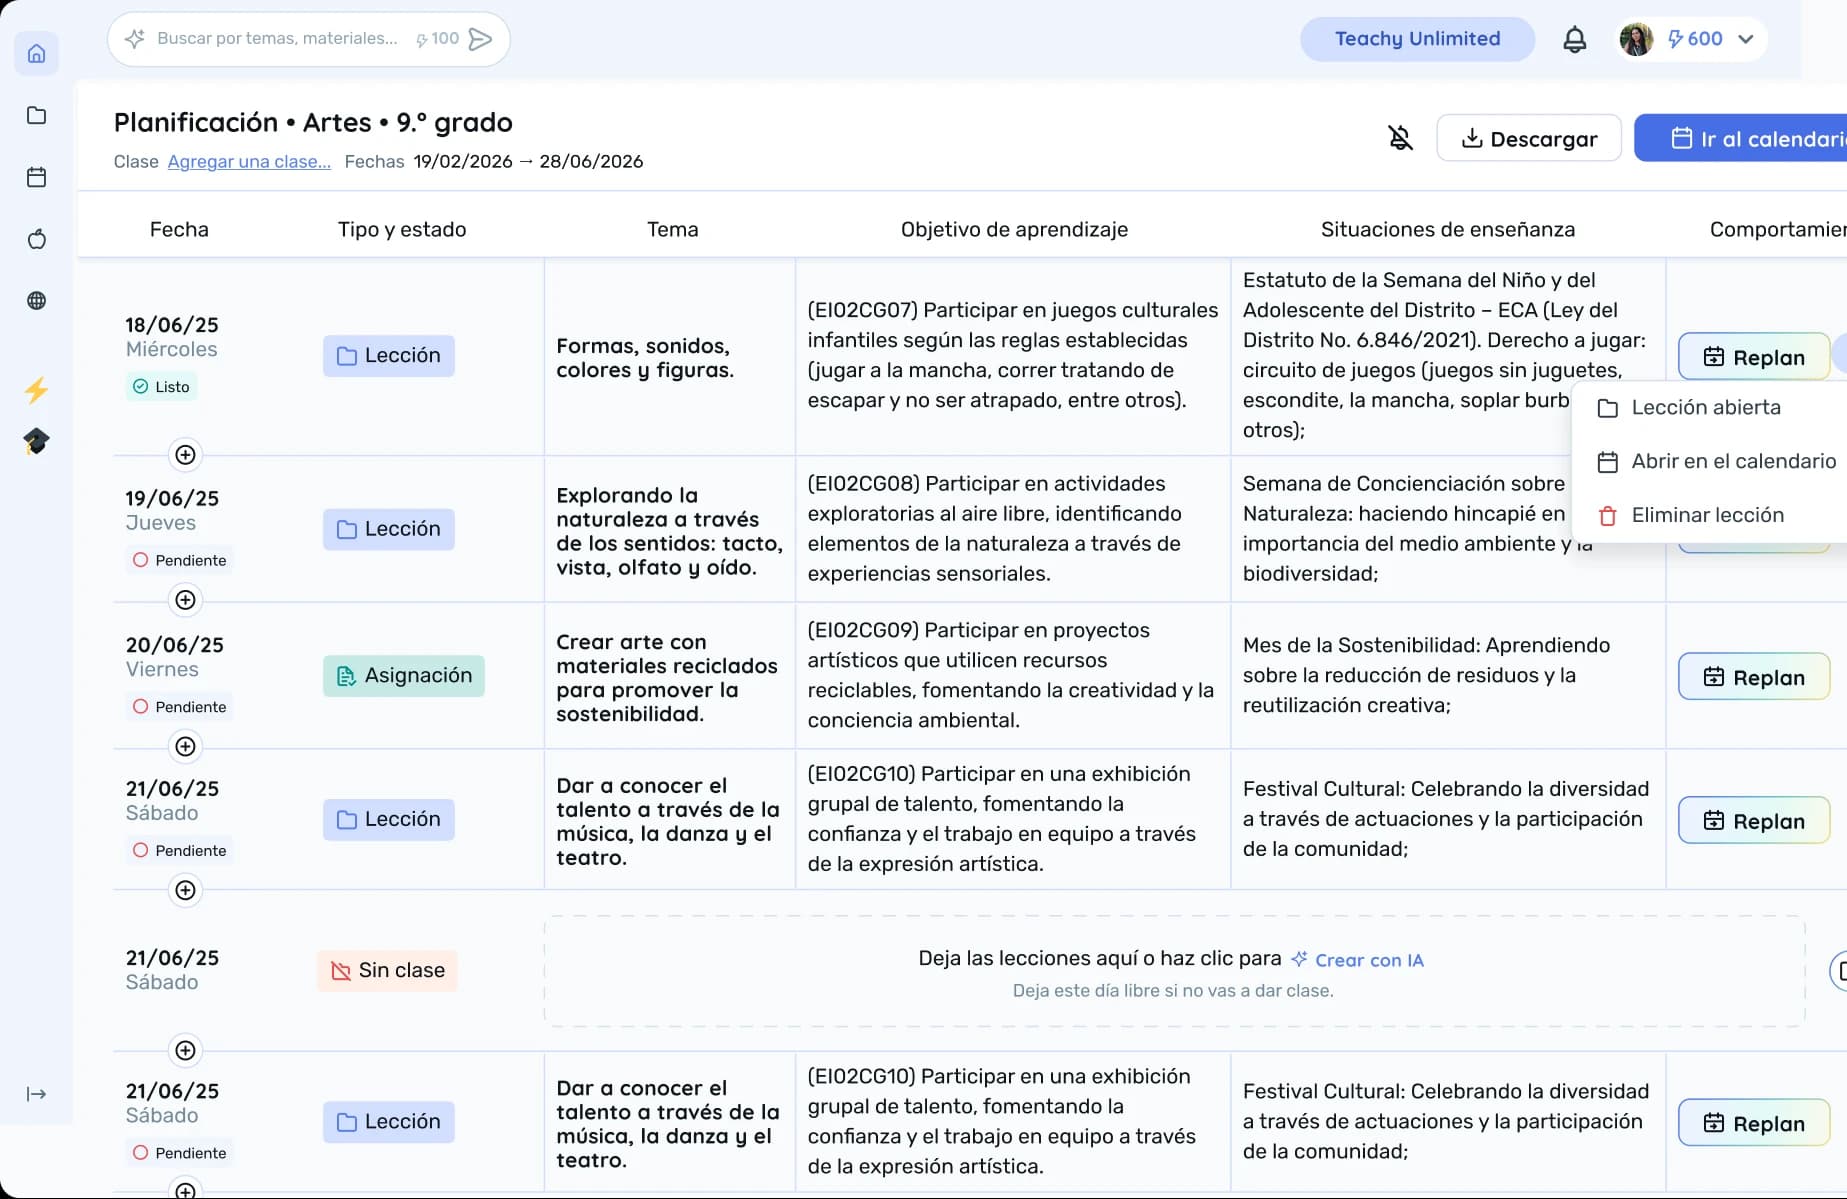This screenshot has height=1199, width=1847.
Task: Follow the 'Agregar una clase...' link
Action: click(249, 161)
